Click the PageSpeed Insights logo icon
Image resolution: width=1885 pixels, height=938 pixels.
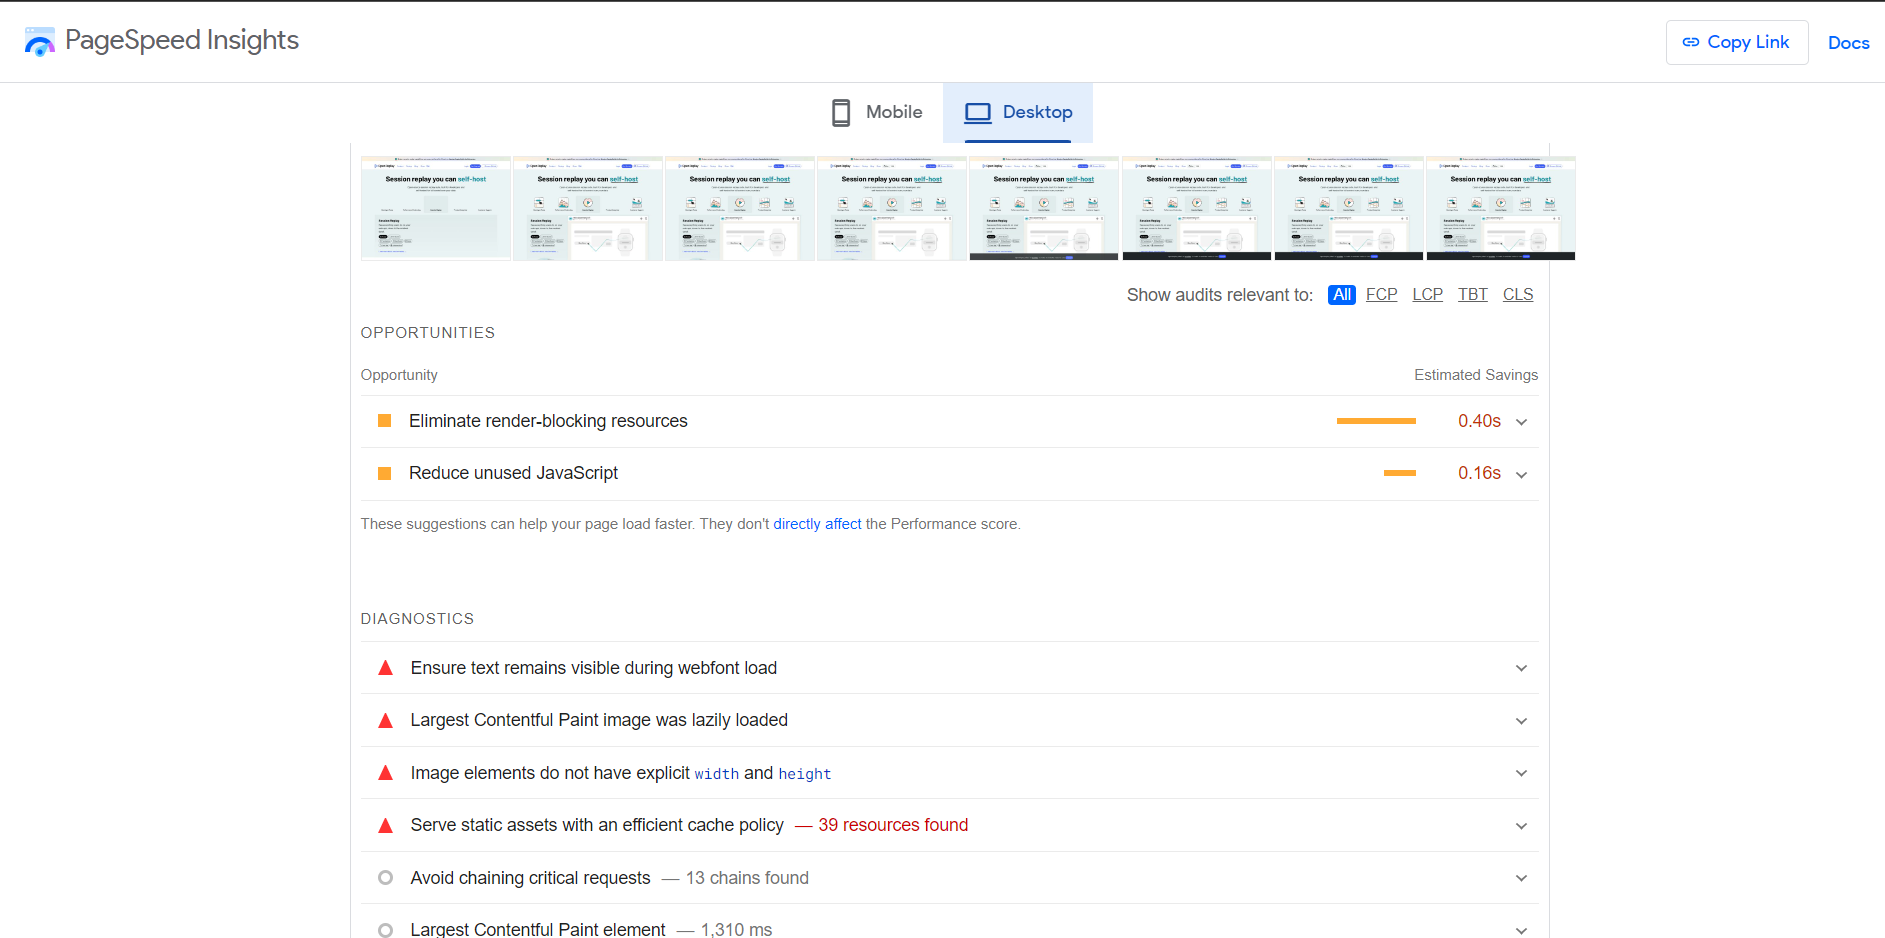(x=40, y=41)
